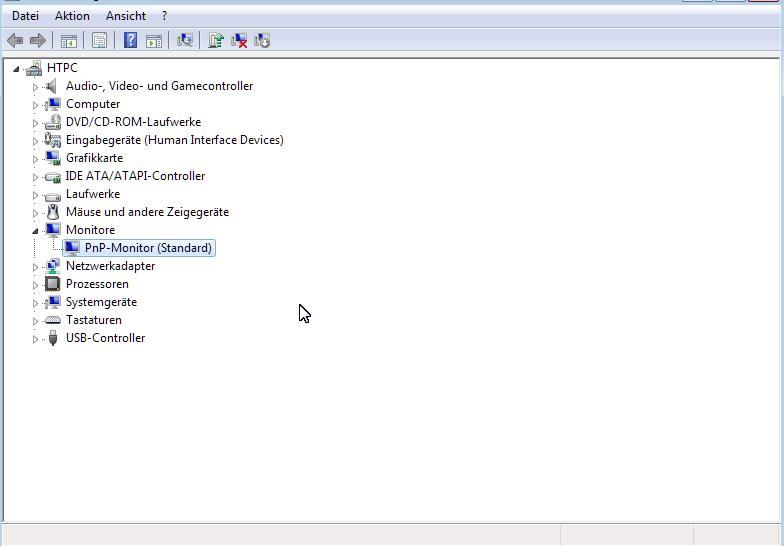Open the Ansicht menu
Viewport: 784px width, 546px height.
coord(126,16)
